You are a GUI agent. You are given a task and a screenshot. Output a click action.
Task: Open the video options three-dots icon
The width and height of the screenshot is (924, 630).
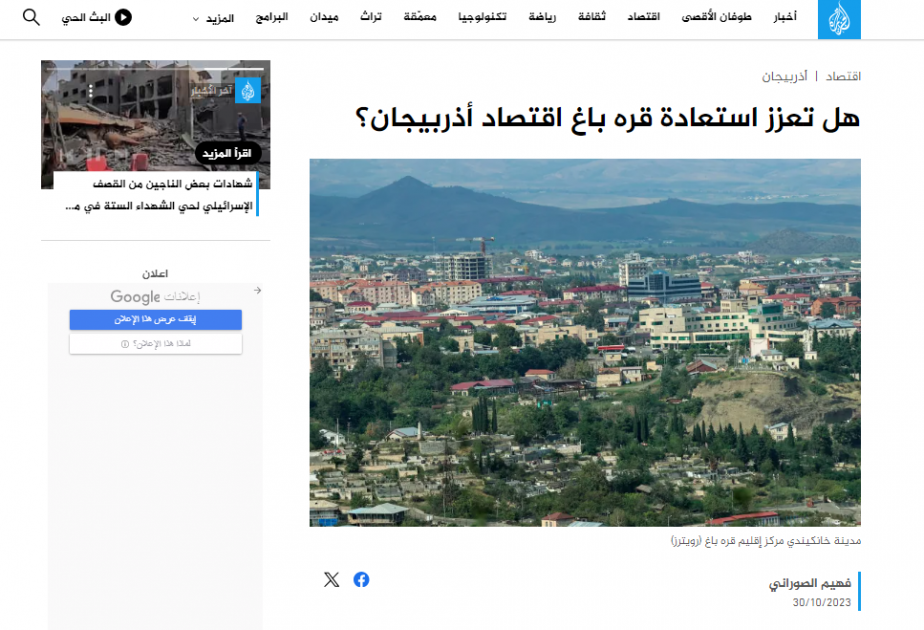(91, 91)
